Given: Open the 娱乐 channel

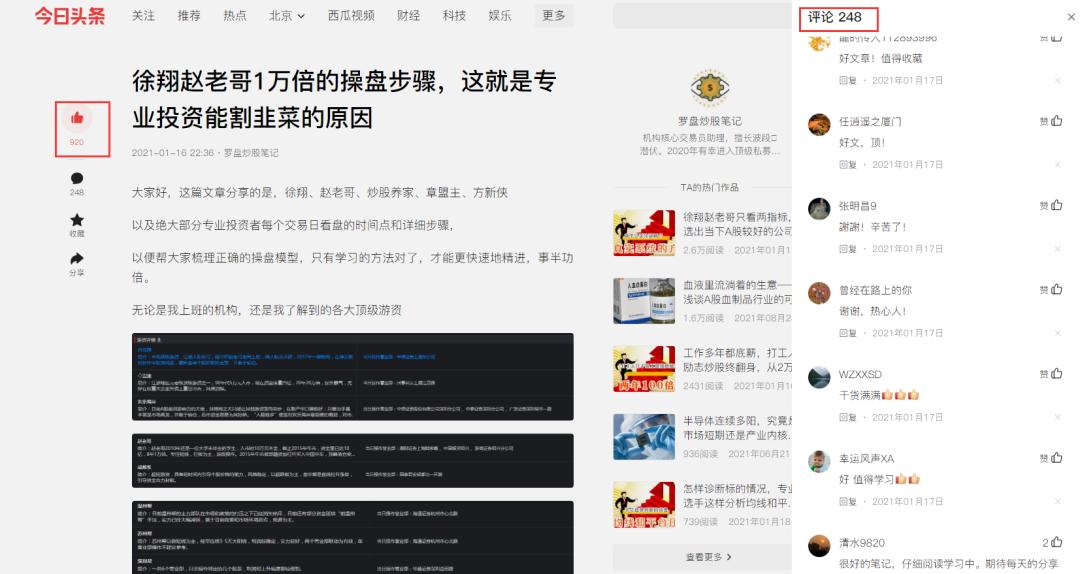Looking at the screenshot, I should pos(500,15).
